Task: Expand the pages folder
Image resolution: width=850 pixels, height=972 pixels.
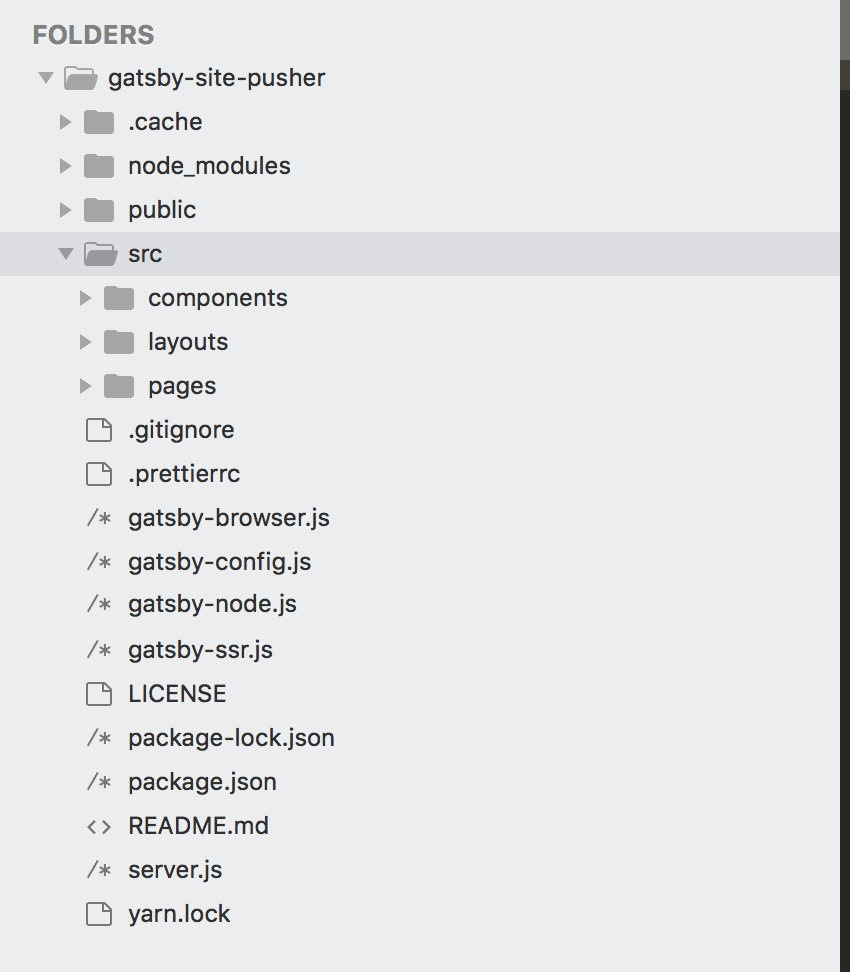Action: [84, 385]
